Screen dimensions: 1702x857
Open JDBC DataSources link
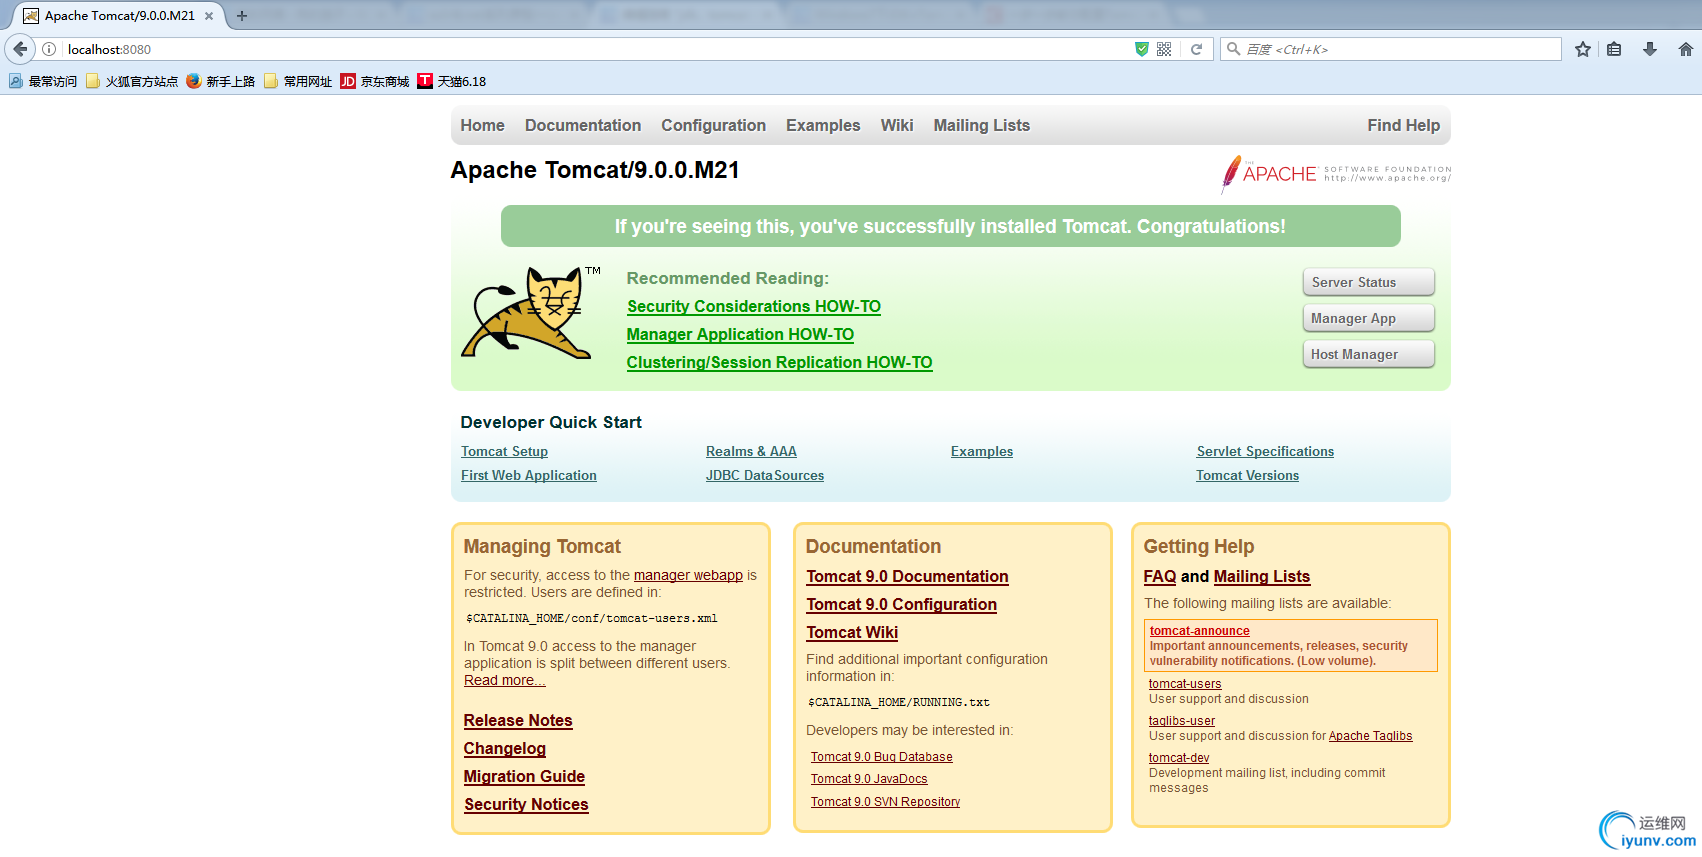[x=765, y=476]
